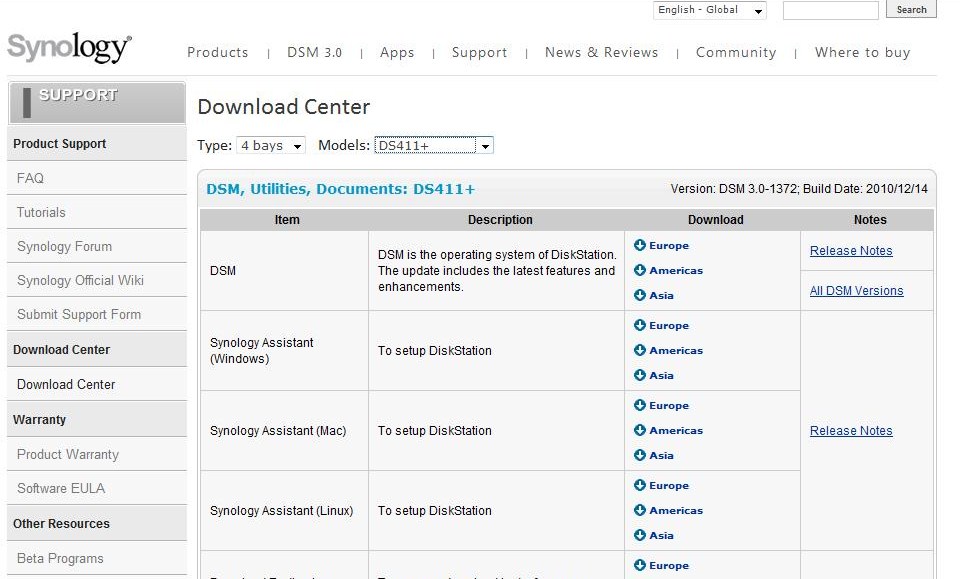Click the Europe link in the DSM row
Viewport: 960px width, 579px height.
click(x=669, y=245)
